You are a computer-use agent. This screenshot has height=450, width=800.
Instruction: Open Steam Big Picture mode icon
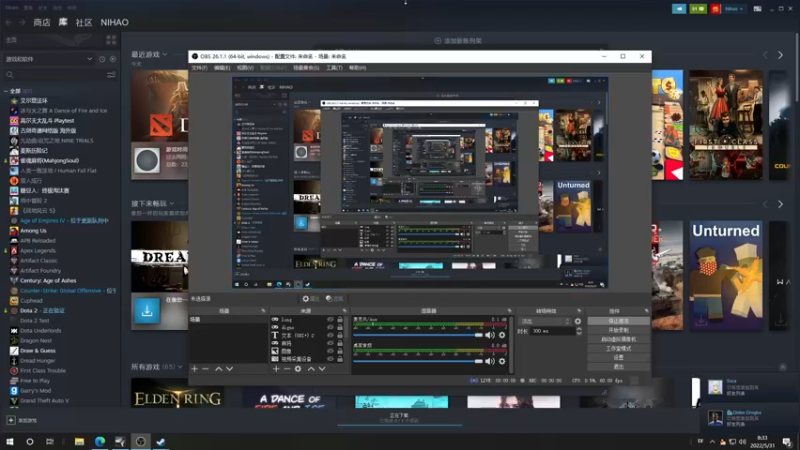[x=758, y=9]
